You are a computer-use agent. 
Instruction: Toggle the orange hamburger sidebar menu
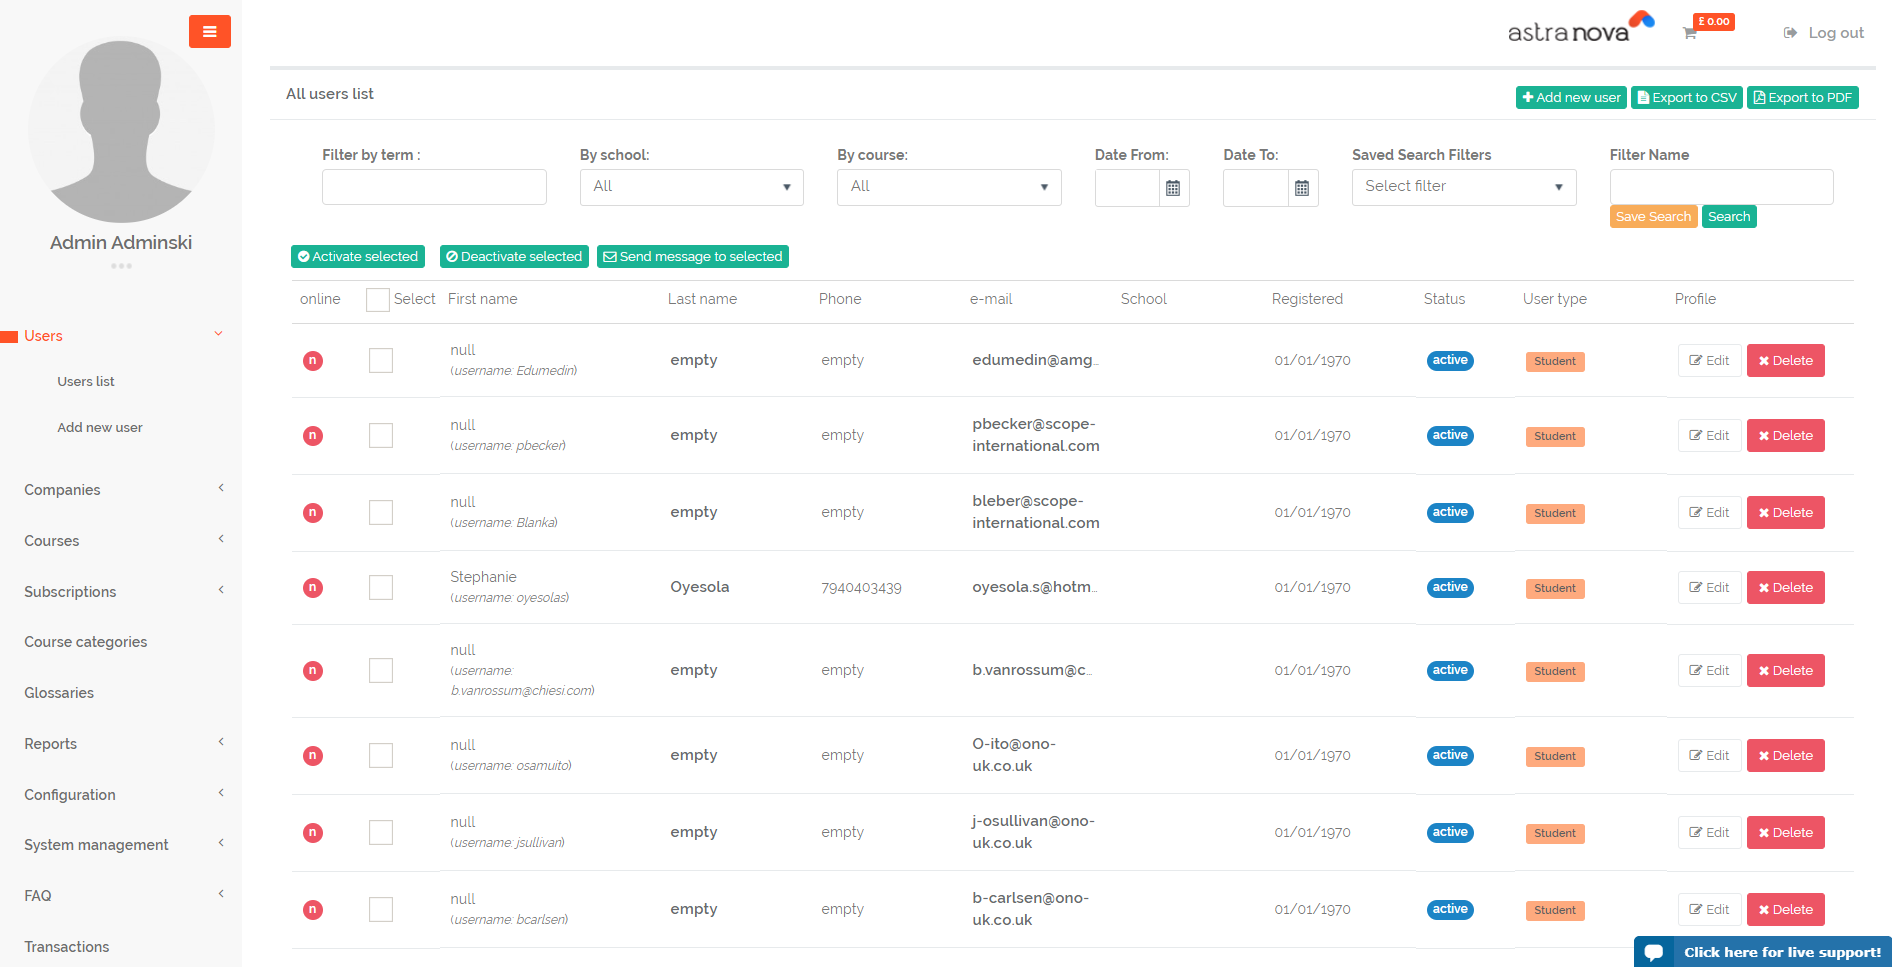210,32
